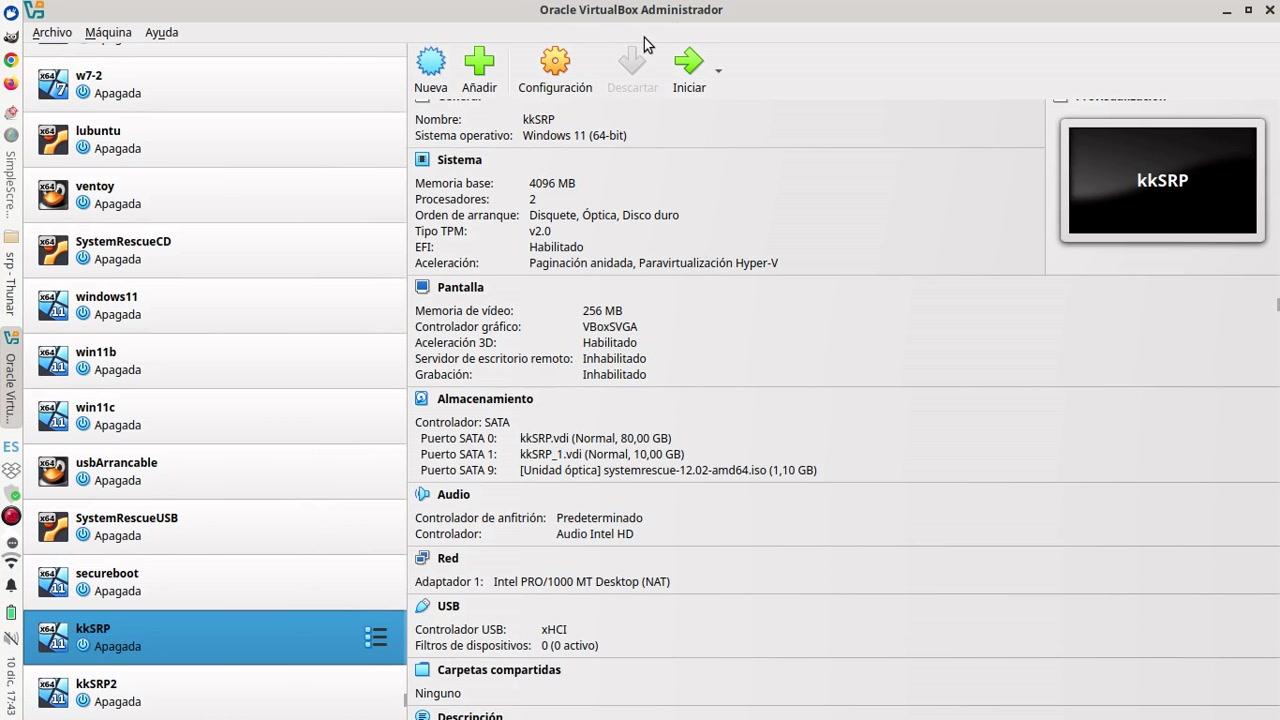Image resolution: width=1280 pixels, height=720 pixels.
Task: Click the Red network icon
Action: 422,559
